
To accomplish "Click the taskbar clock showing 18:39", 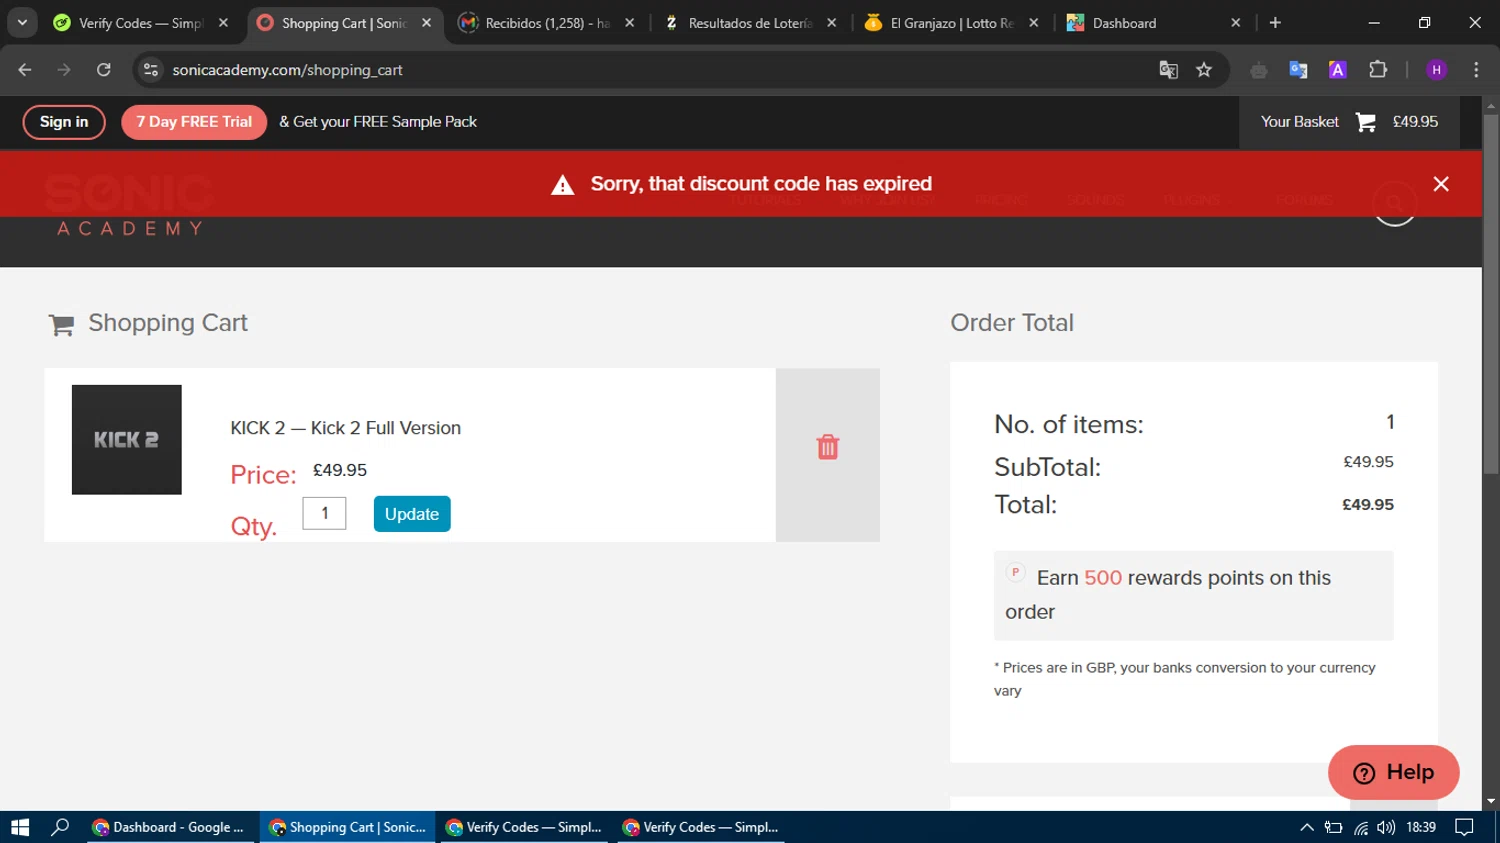I will click(x=1421, y=827).
